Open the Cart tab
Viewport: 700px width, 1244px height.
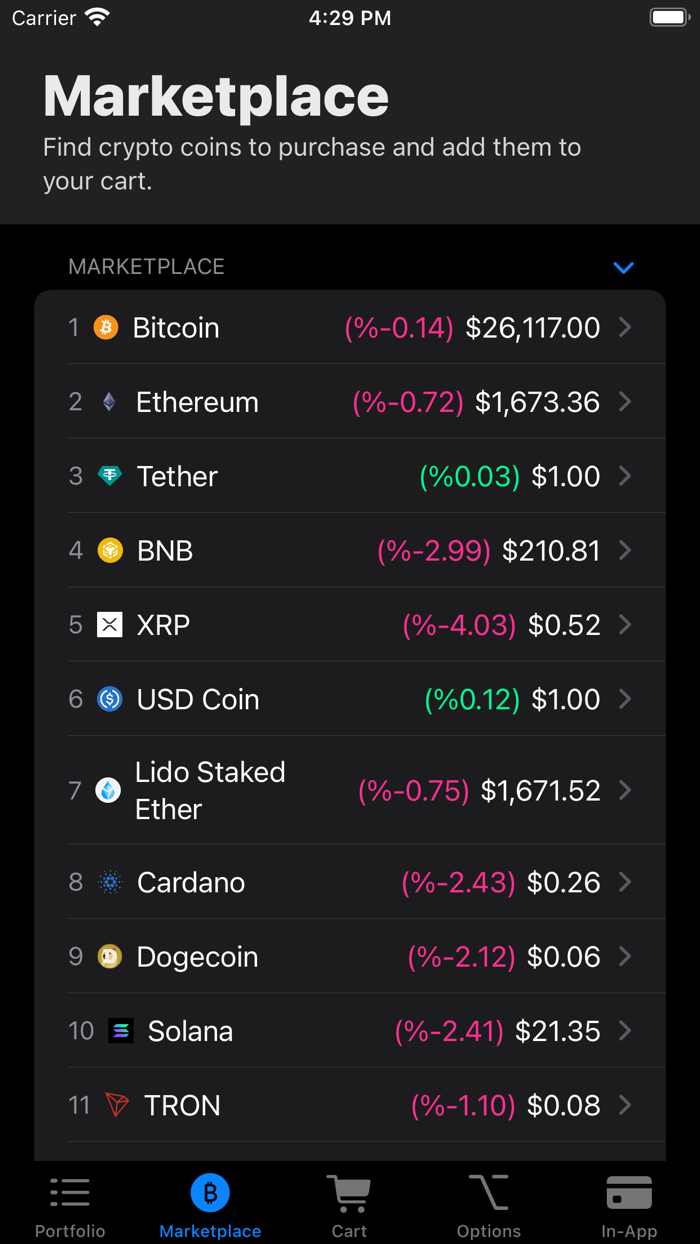tap(349, 1203)
